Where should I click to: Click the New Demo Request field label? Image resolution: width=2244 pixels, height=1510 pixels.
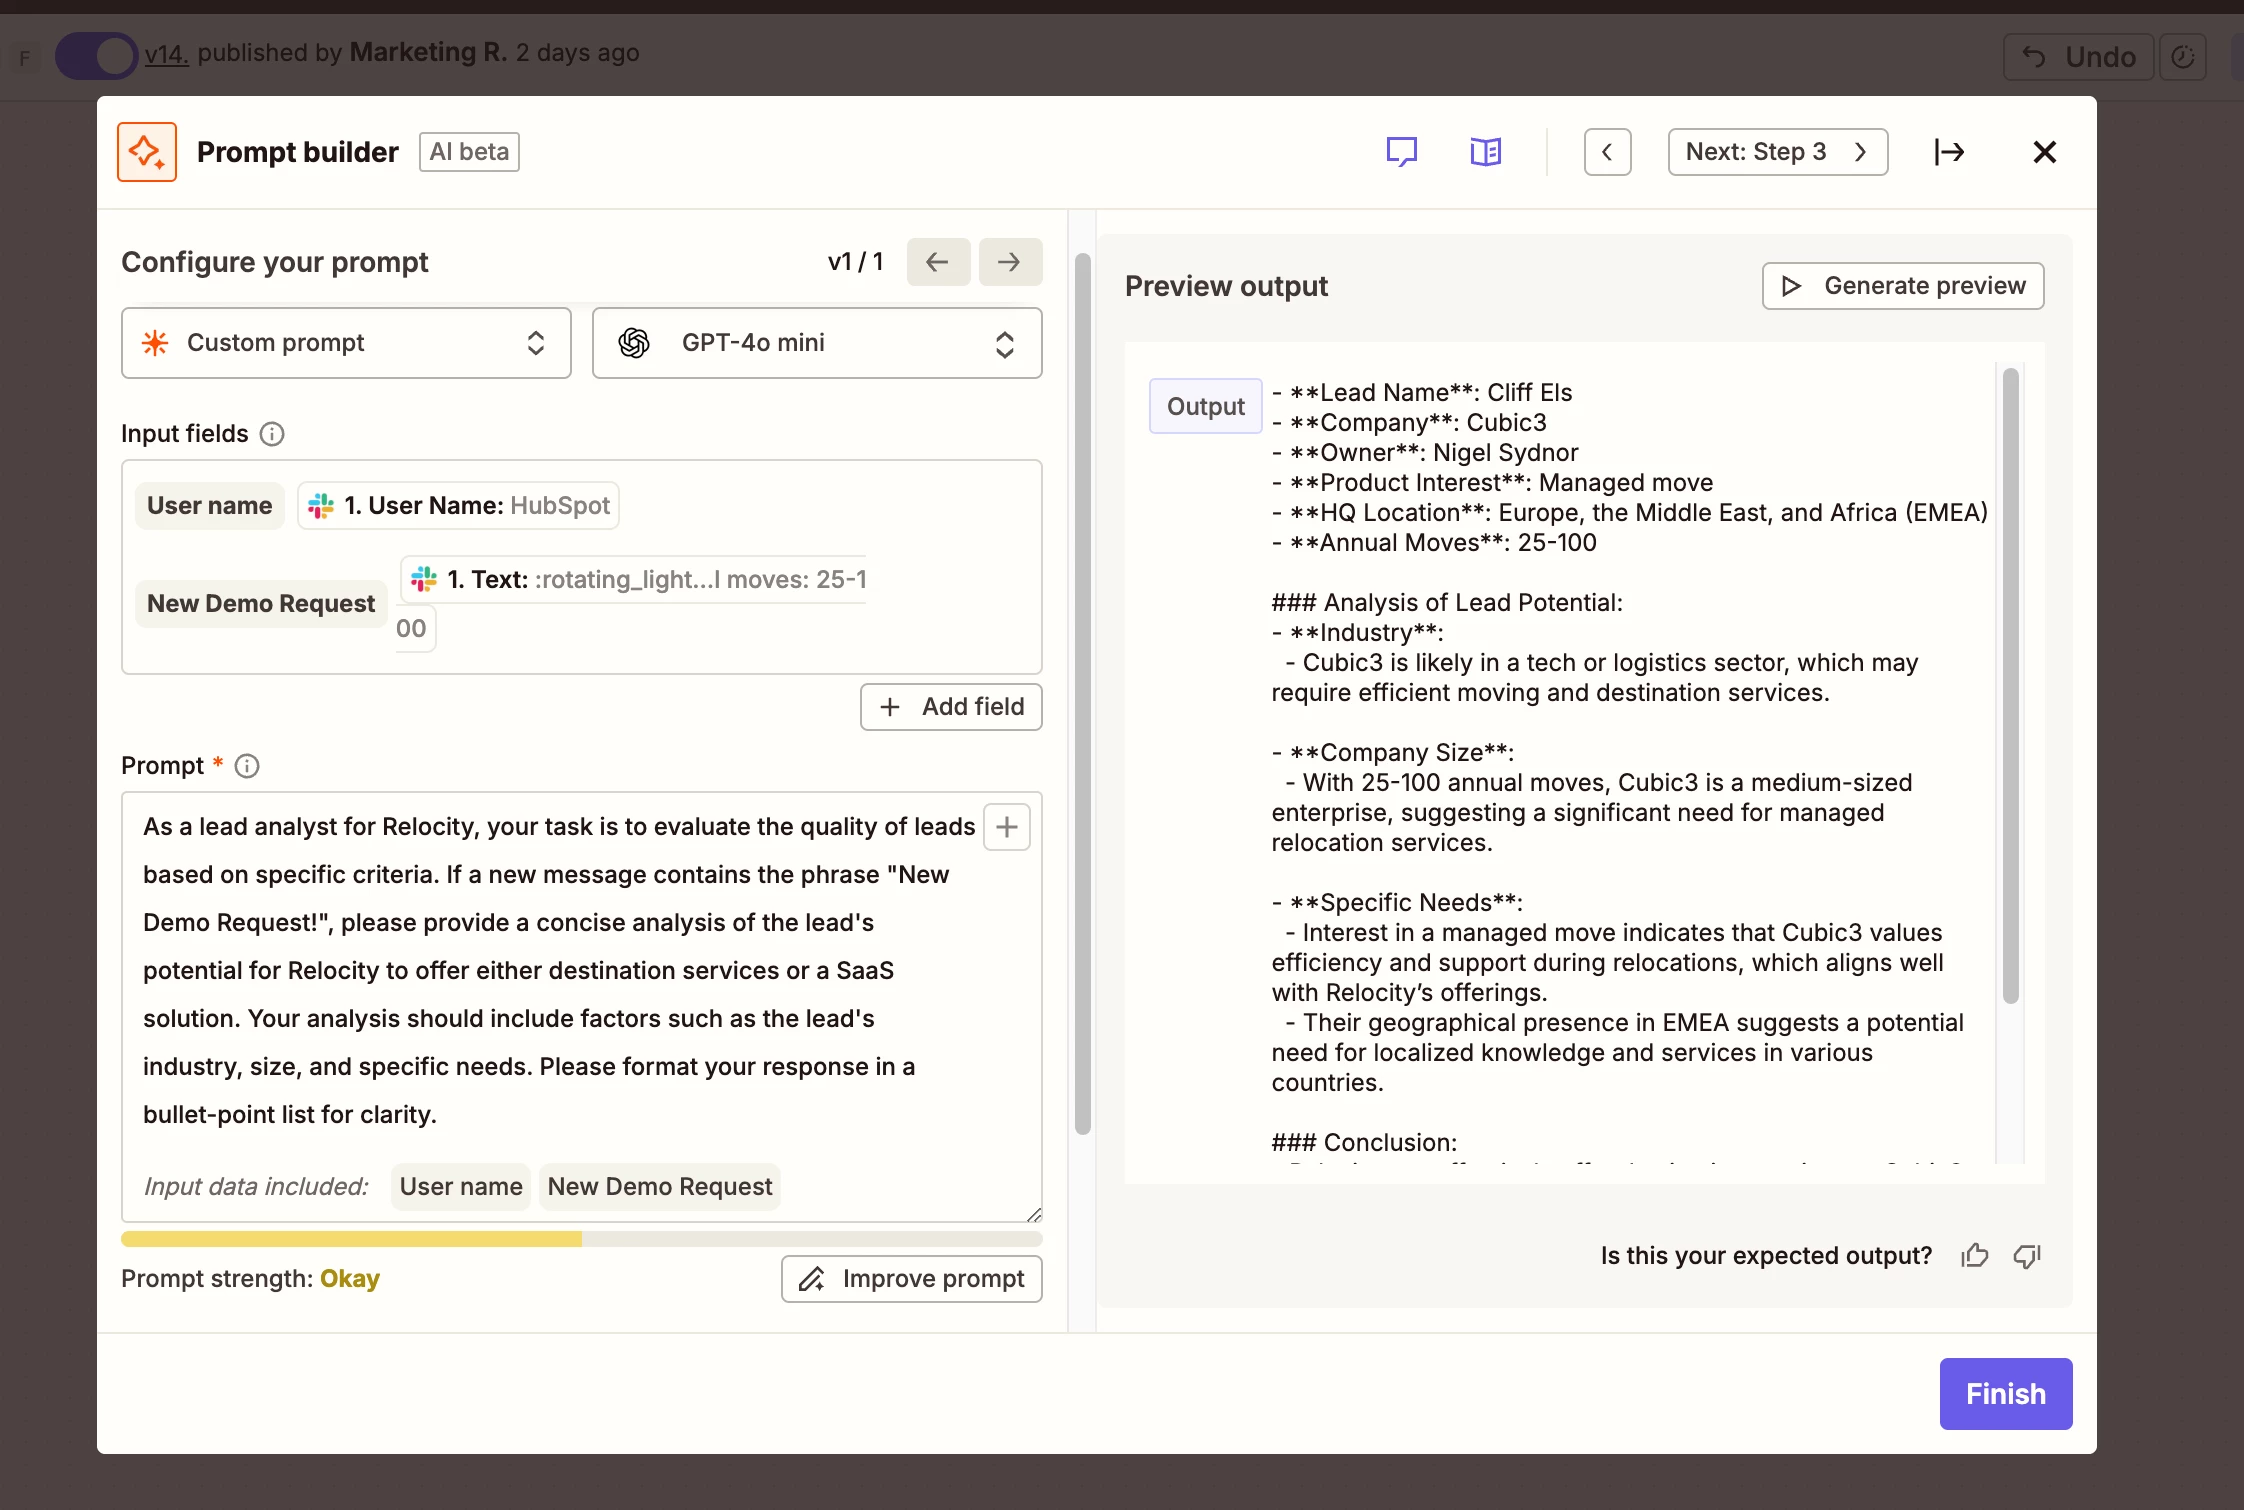click(x=261, y=604)
